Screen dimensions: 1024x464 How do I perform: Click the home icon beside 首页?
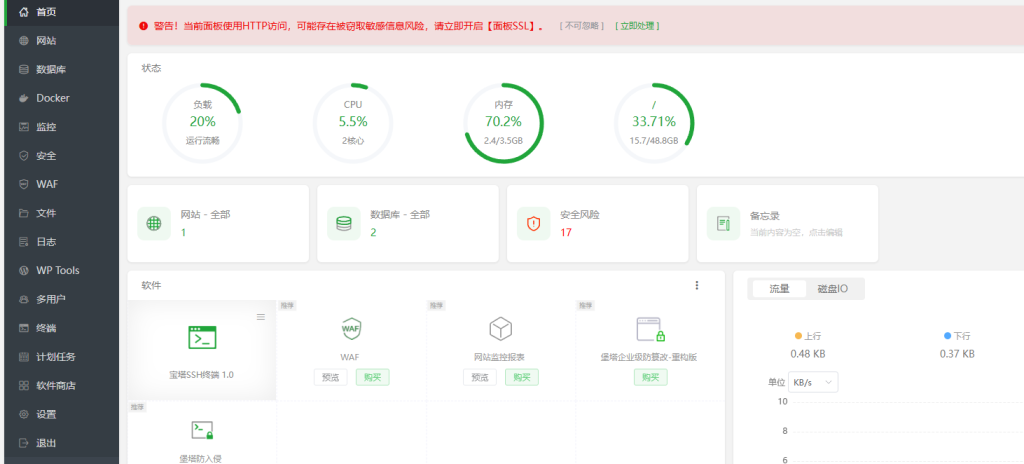click(x=24, y=12)
